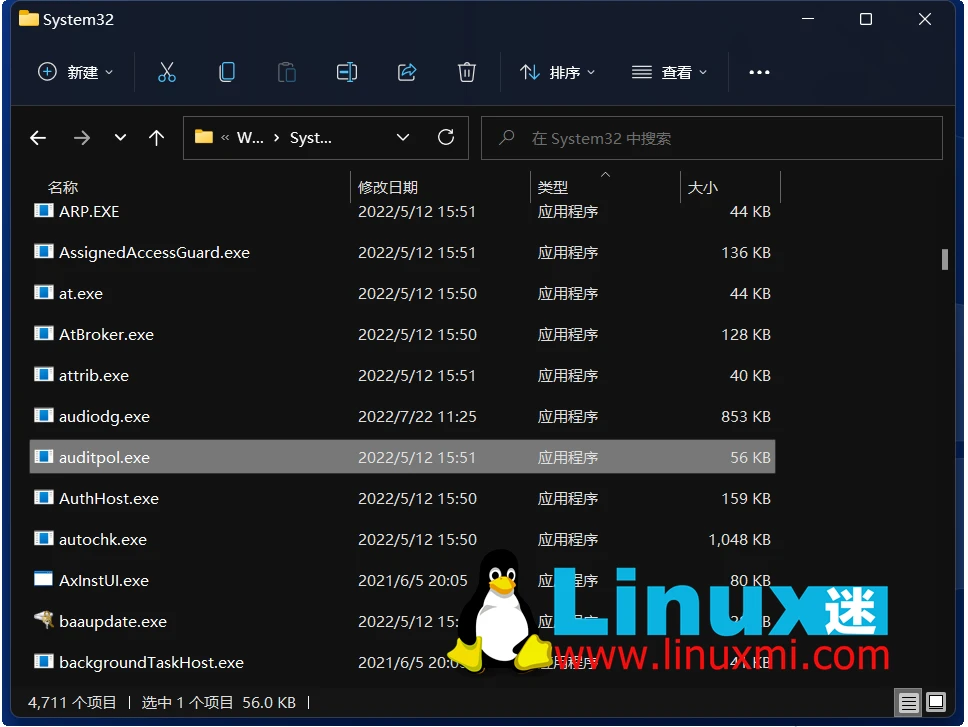This screenshot has width=968, height=727.
Task: Switch to large thumbnails view in status bar
Action: [x=936, y=703]
